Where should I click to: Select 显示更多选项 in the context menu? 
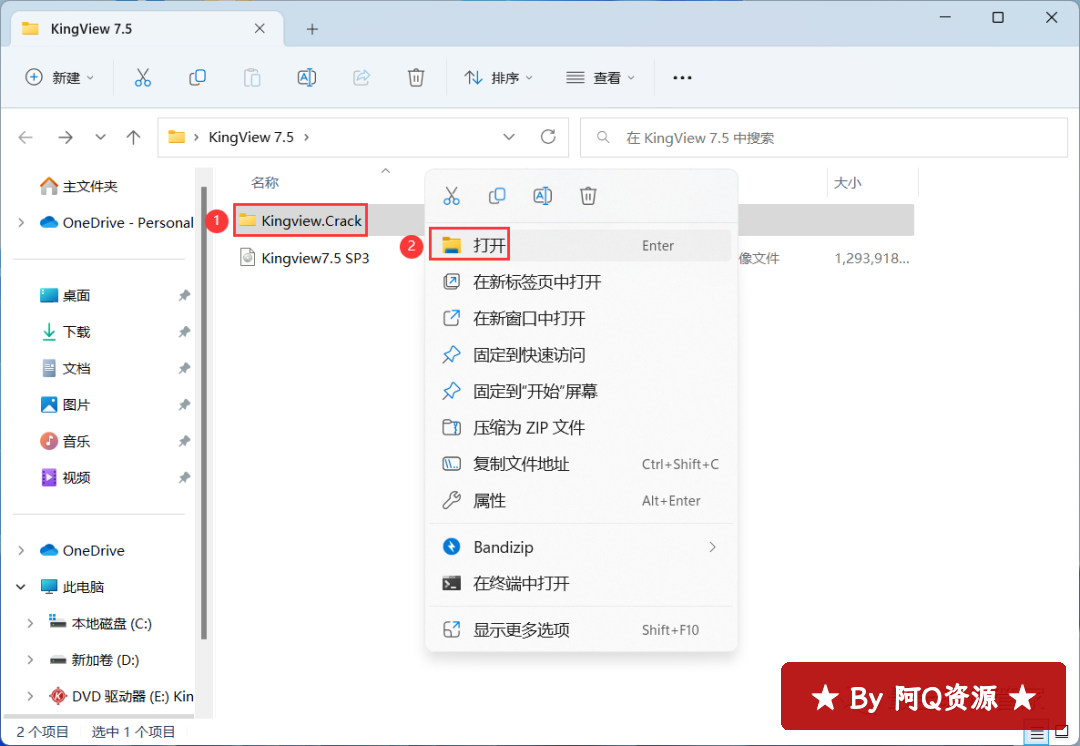pos(580,630)
